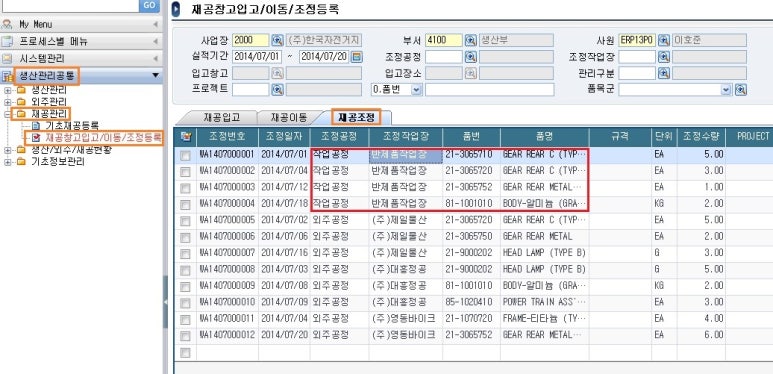
Task: Select cell HEAD LAMP (TYPE B) in row MA1407000007
Action: coord(545,253)
